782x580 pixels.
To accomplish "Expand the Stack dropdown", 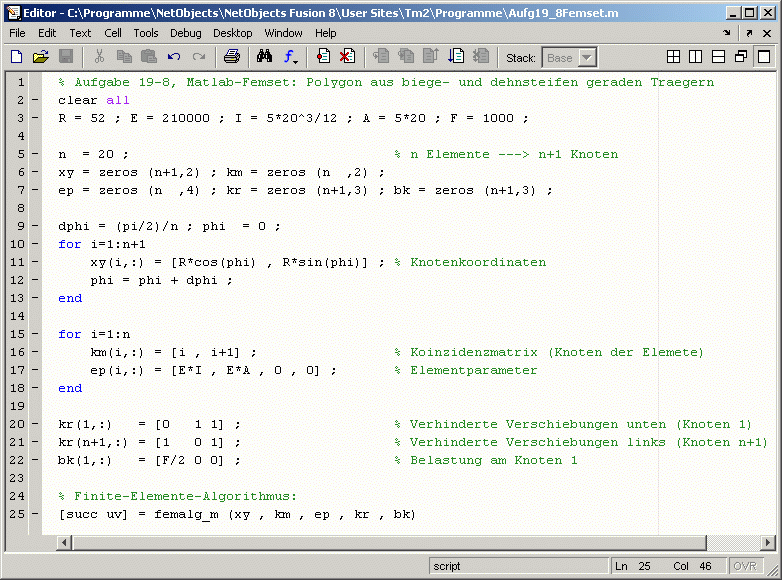I will coord(586,58).
